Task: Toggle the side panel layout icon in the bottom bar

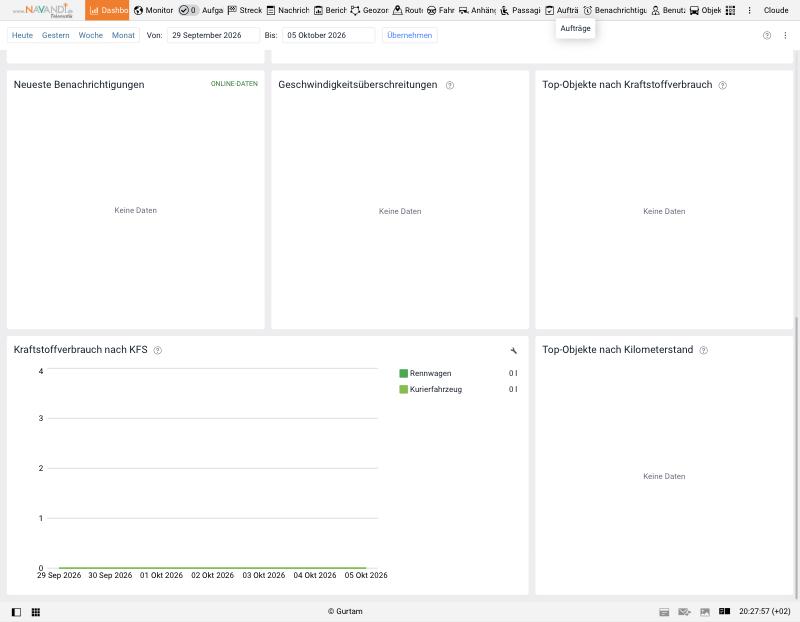Action: (x=16, y=612)
